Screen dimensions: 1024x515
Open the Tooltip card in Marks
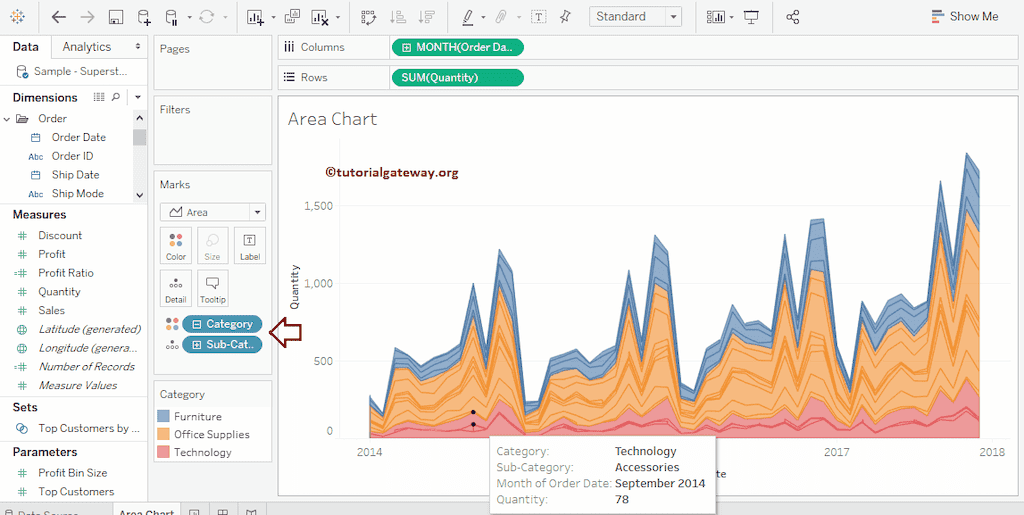(x=212, y=288)
